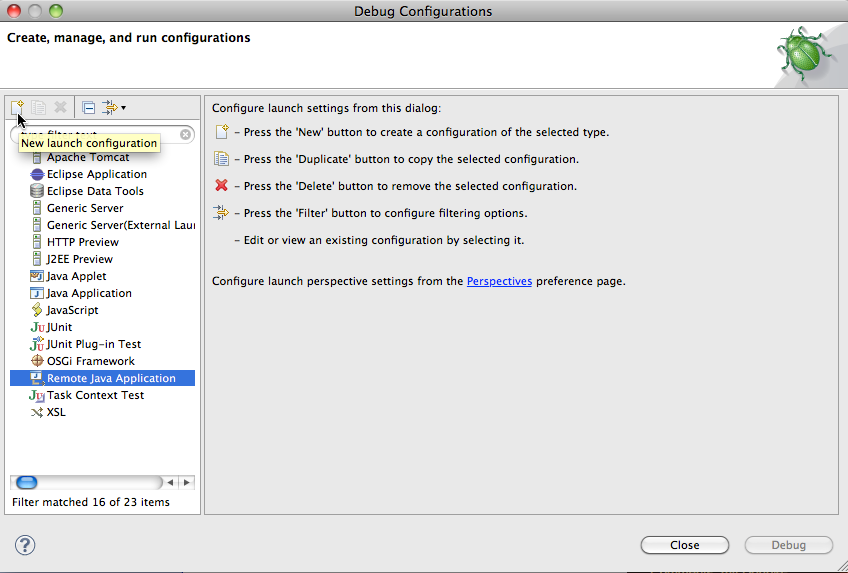This screenshot has width=848, height=573.
Task: Click the scroll left arrow in list
Action: pos(170,483)
